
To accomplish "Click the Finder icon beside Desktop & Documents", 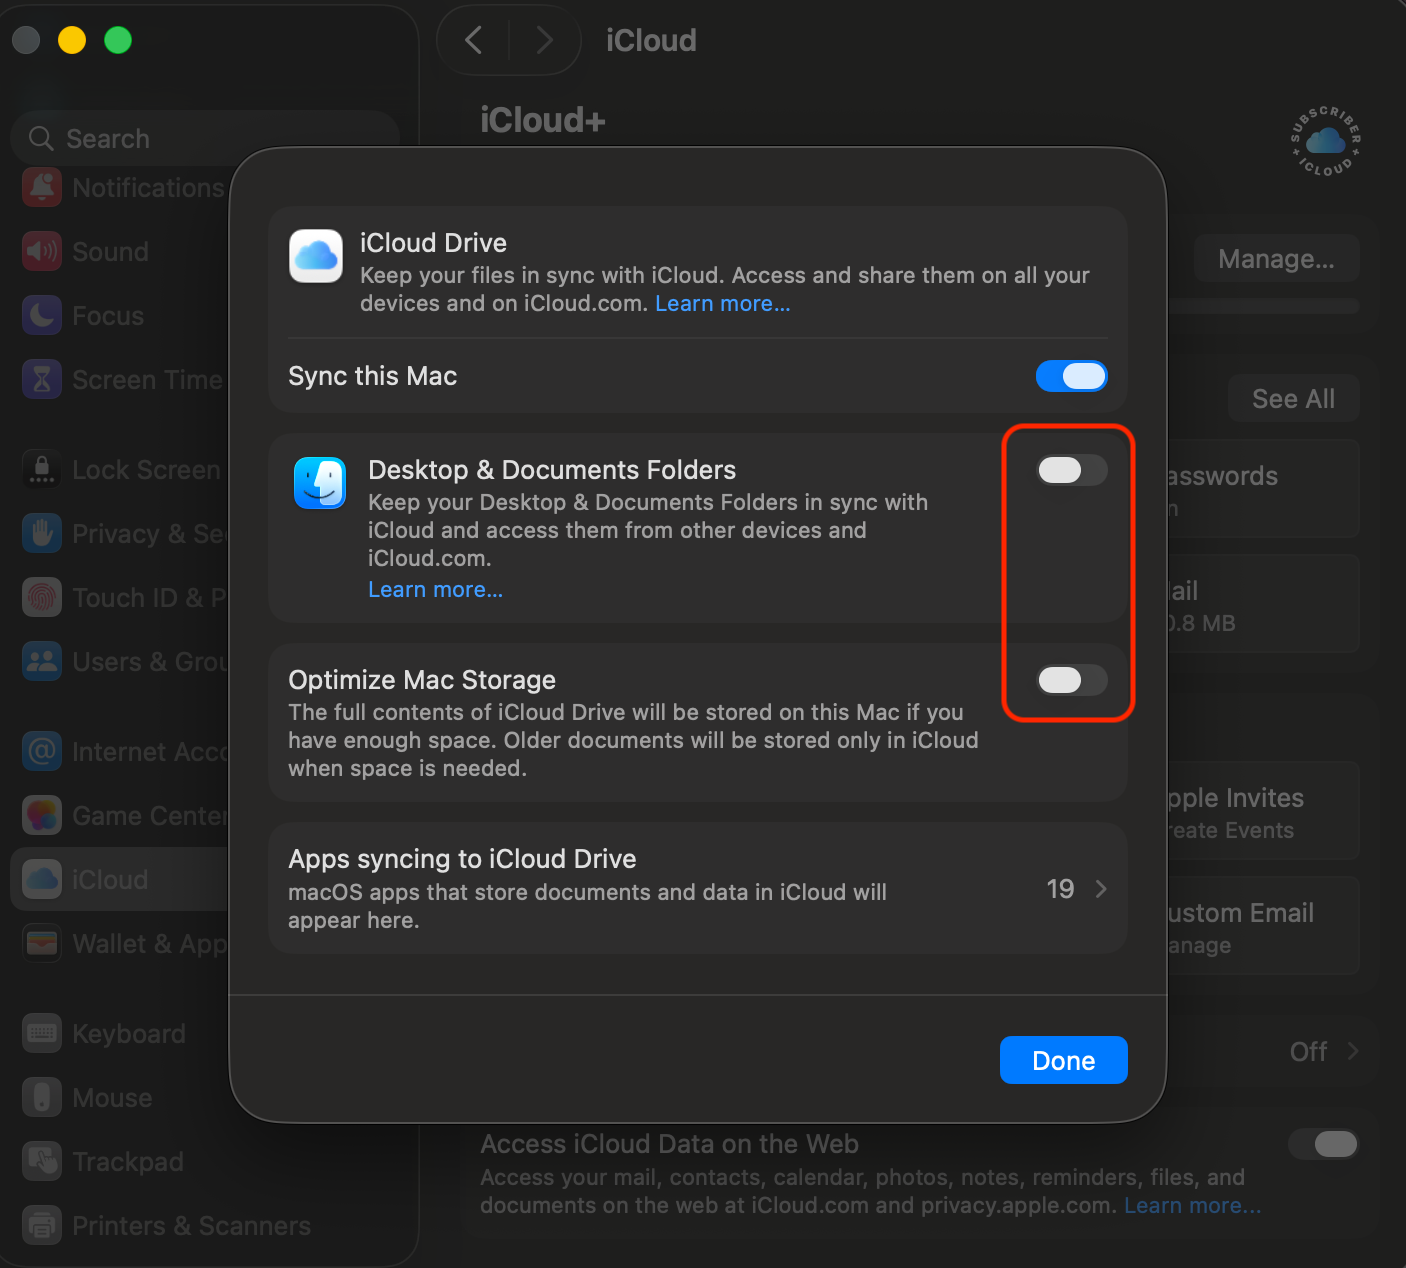I will click(x=320, y=483).
